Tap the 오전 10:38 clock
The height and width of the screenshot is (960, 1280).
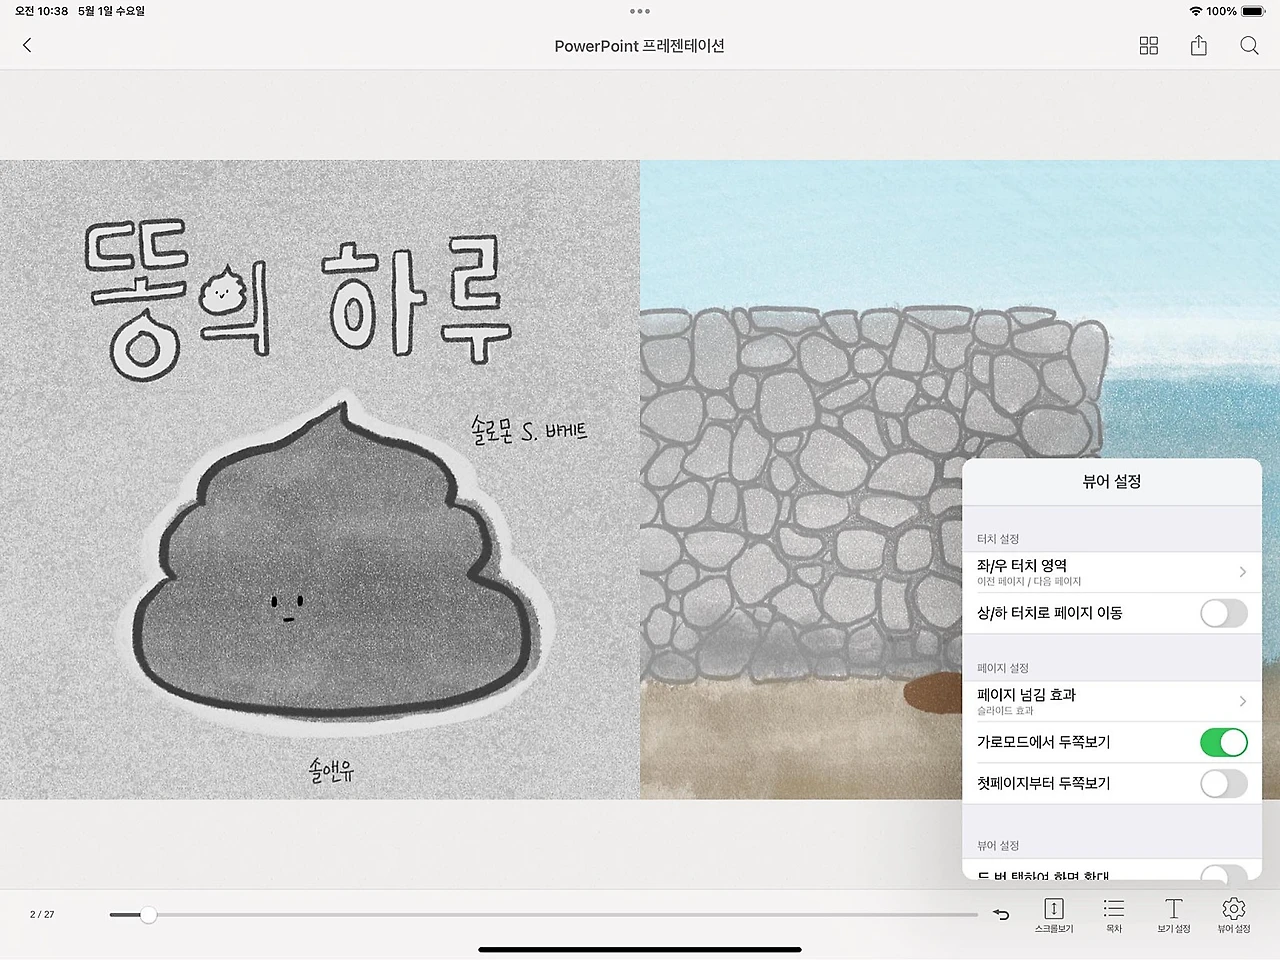tap(41, 11)
